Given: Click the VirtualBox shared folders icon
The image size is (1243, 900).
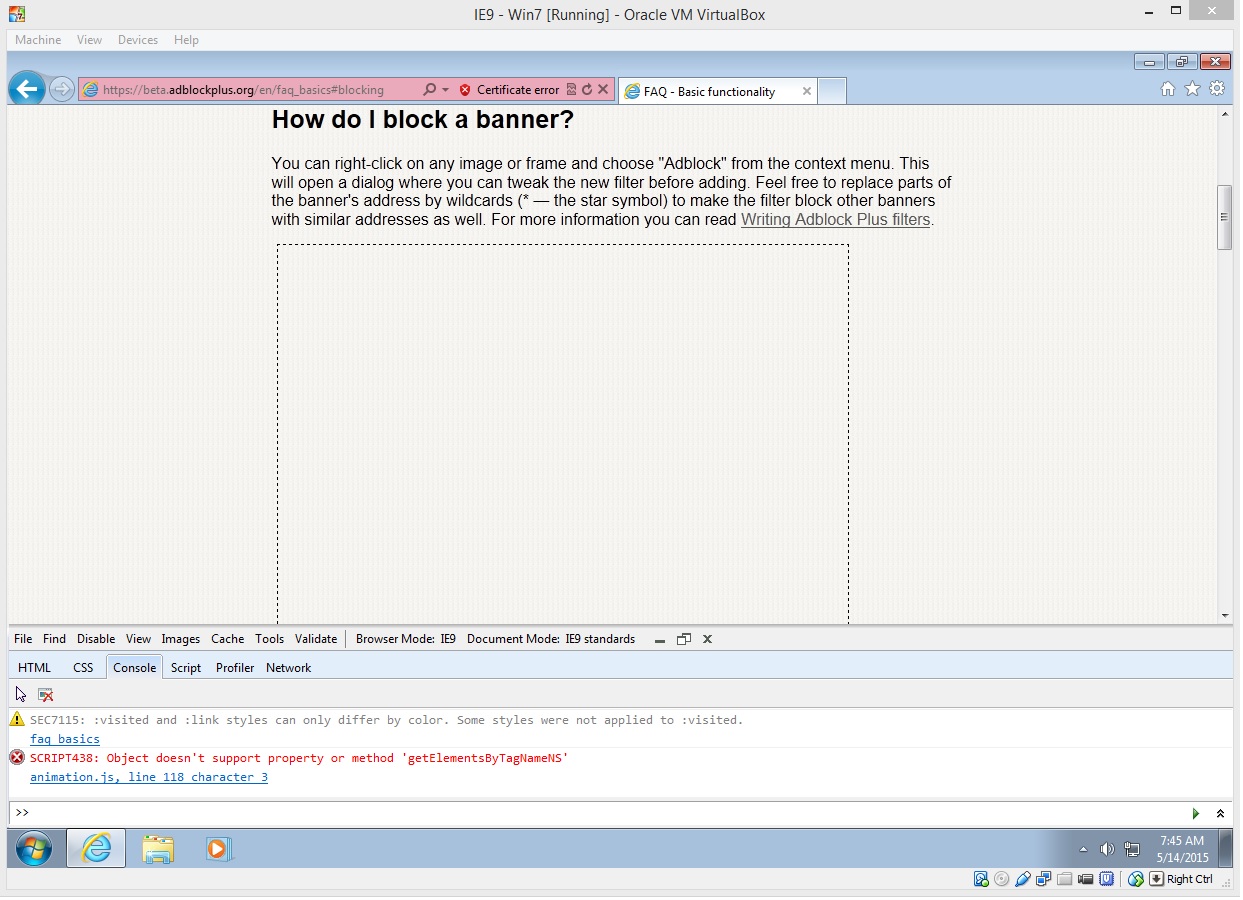Looking at the screenshot, I should 1064,880.
